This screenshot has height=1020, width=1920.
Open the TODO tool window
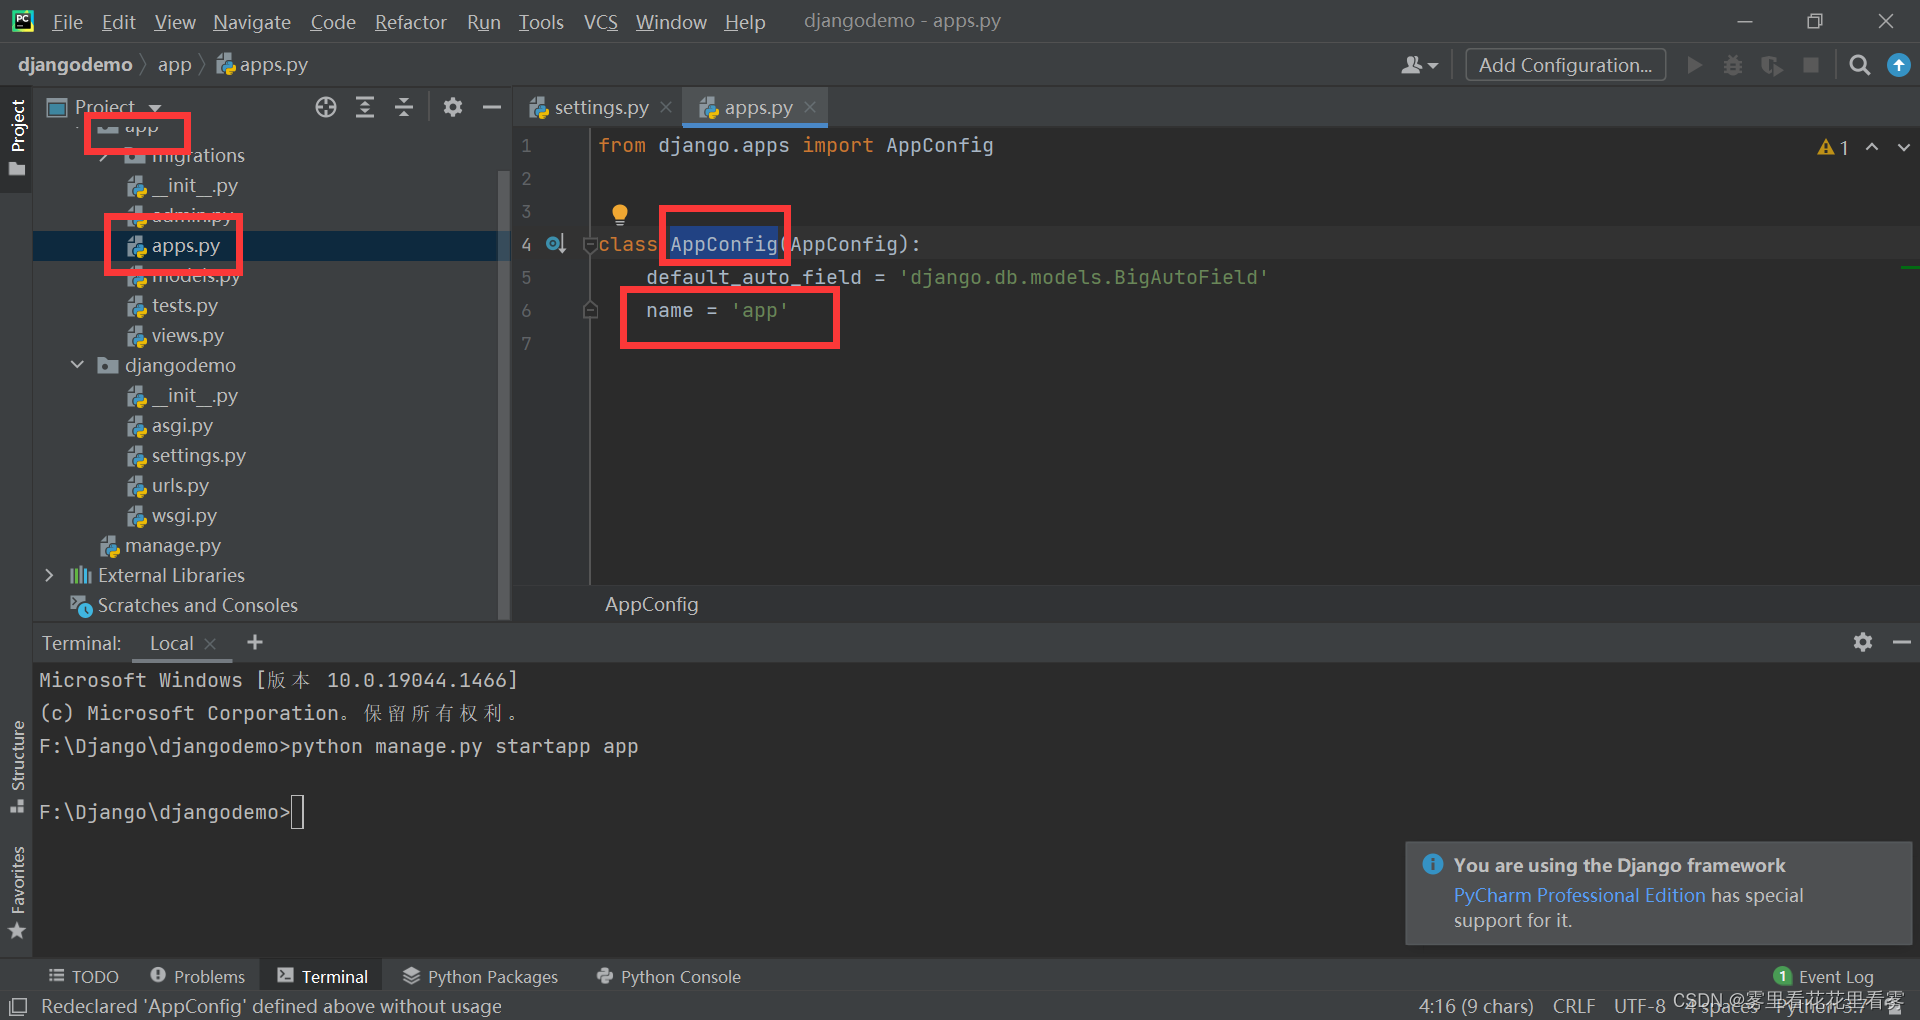[x=84, y=977]
